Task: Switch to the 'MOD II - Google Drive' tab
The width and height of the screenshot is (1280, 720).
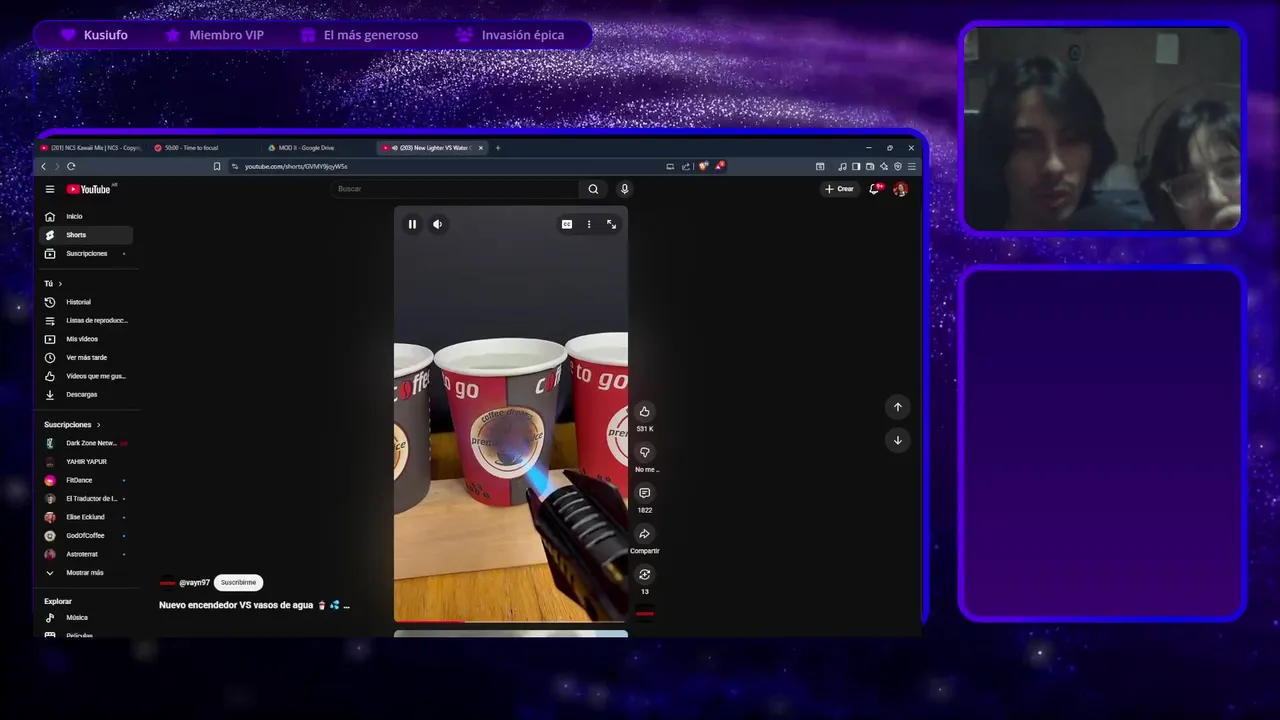Action: coord(306,148)
